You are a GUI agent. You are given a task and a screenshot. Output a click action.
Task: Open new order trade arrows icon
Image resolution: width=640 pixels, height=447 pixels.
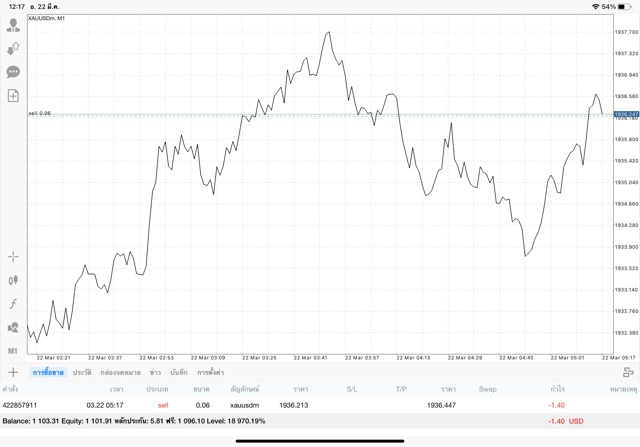tap(13, 48)
